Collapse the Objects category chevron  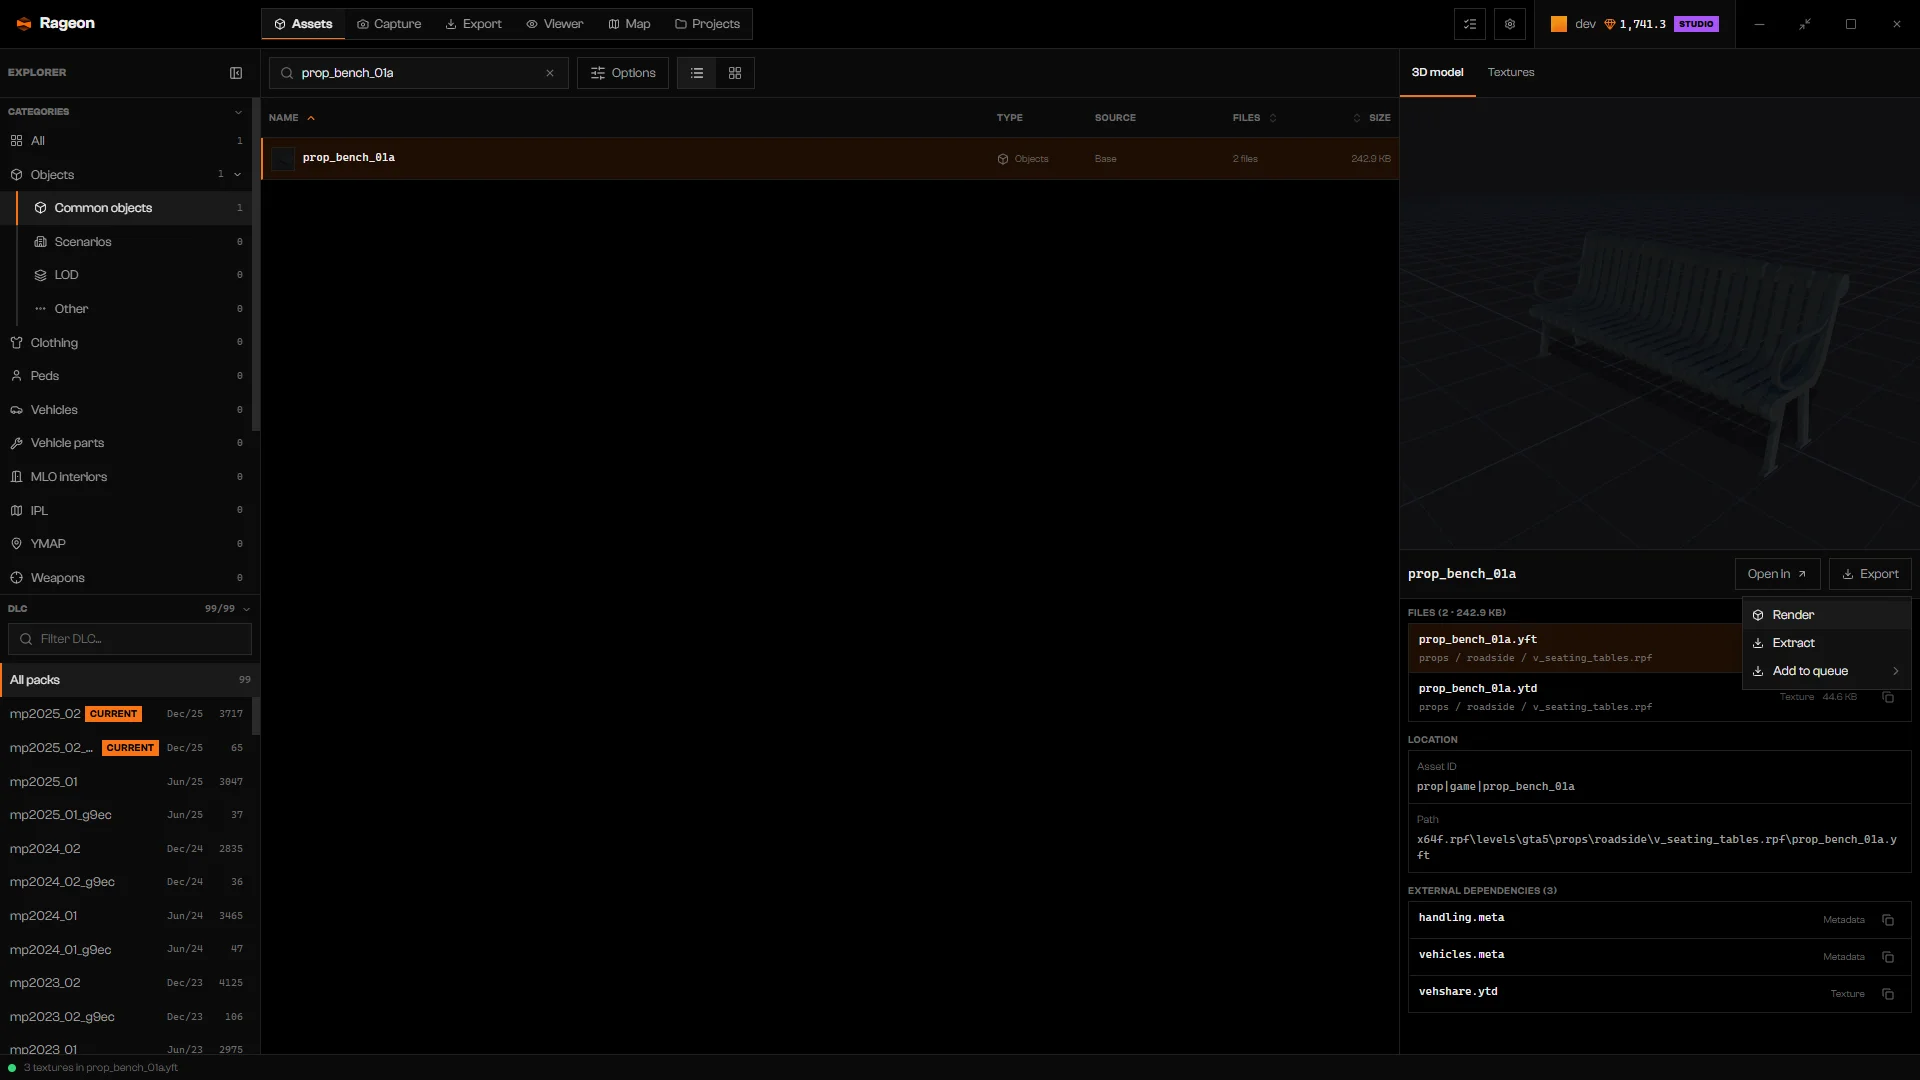coord(238,175)
